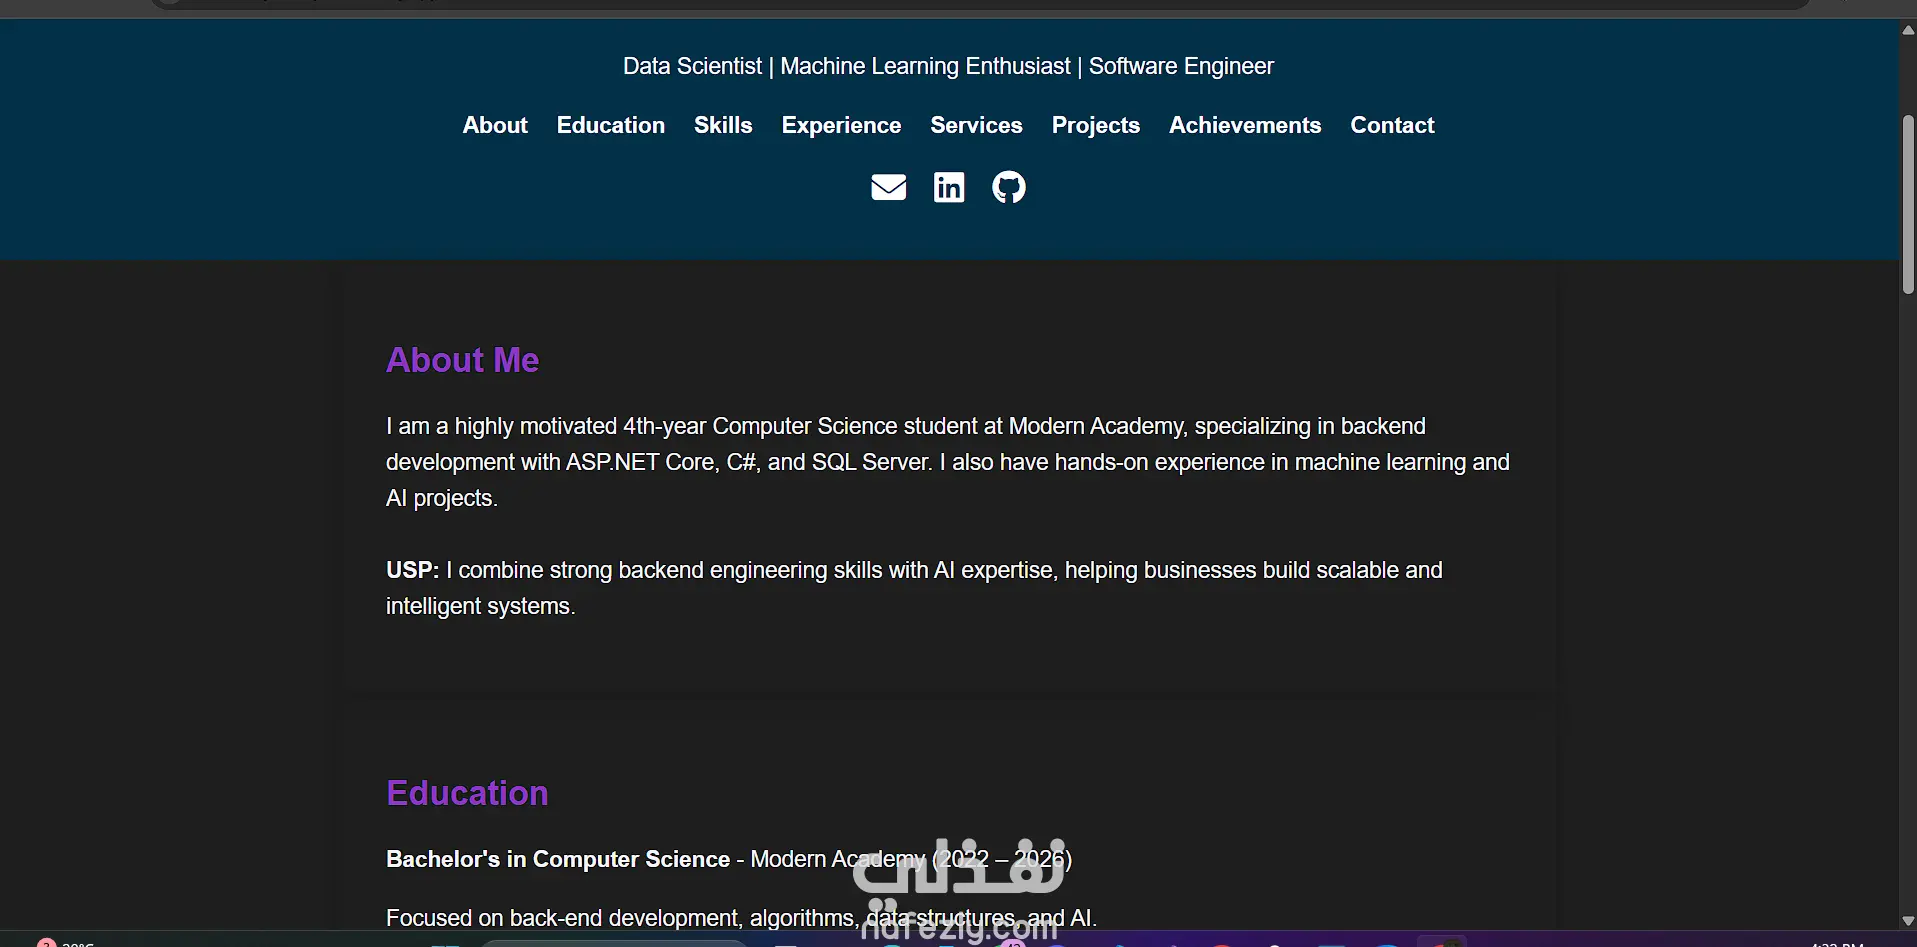Open the Achievements navigation link

[1245, 125]
